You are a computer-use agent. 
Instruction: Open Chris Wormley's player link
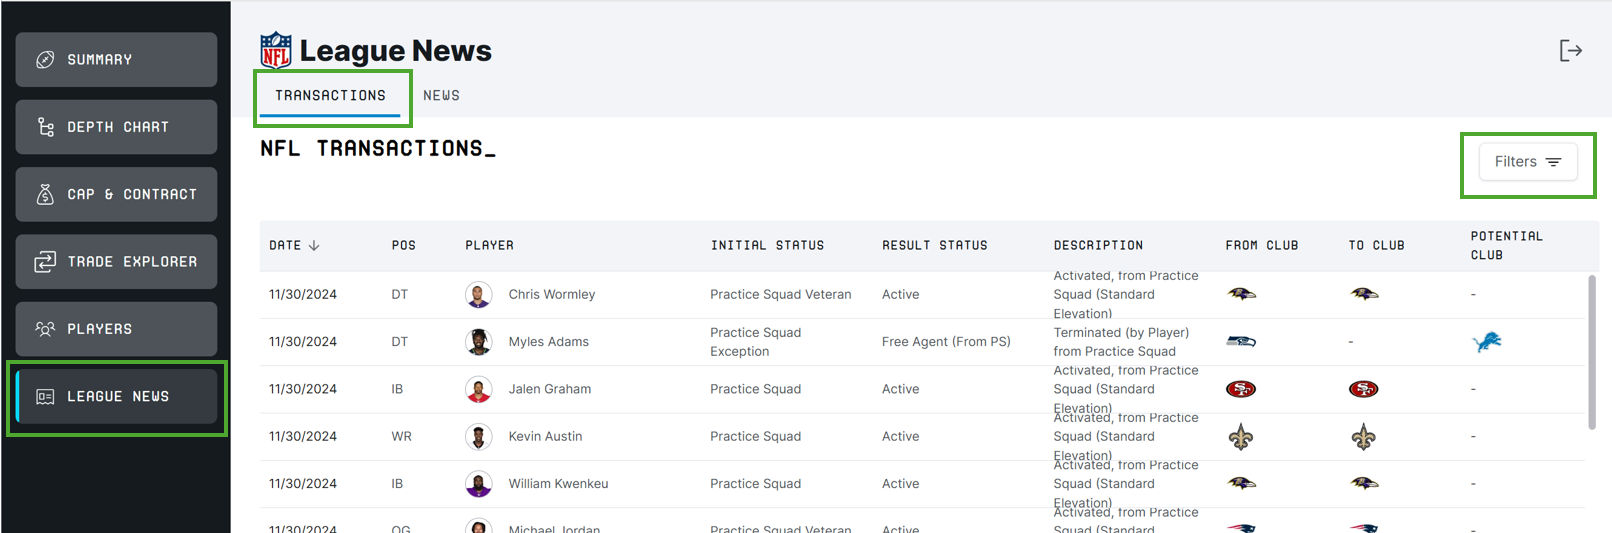(x=551, y=295)
